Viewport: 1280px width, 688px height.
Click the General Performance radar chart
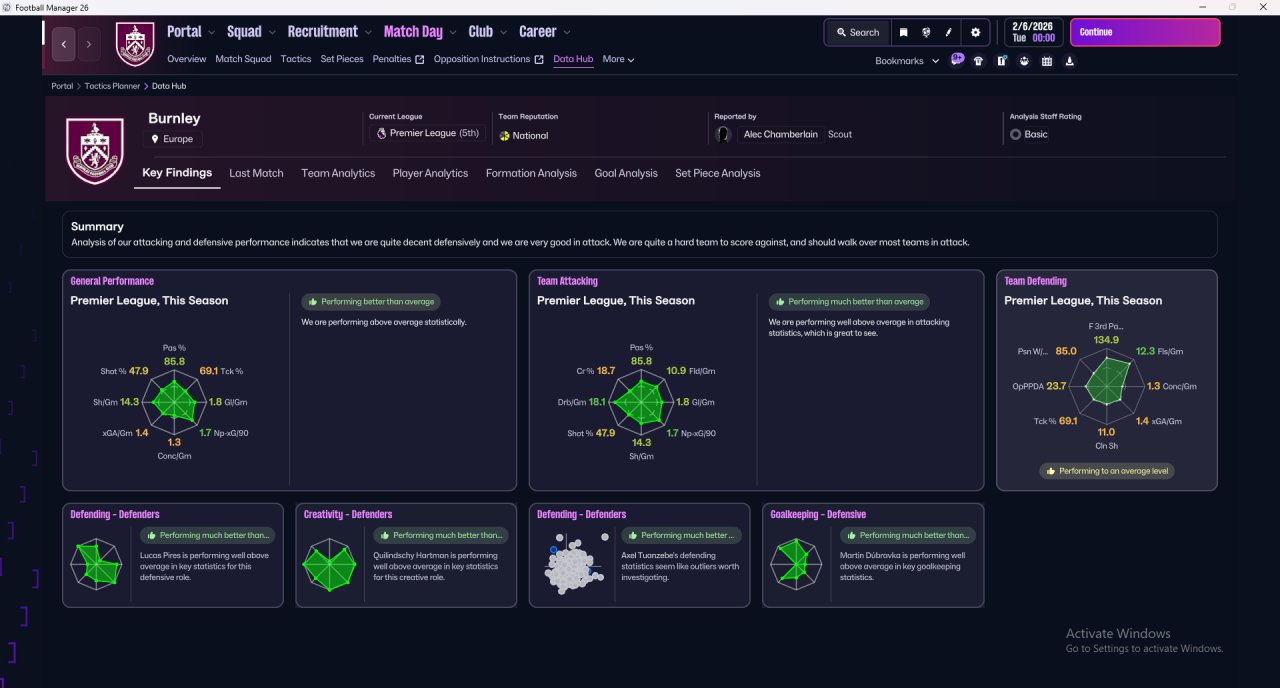pos(174,401)
